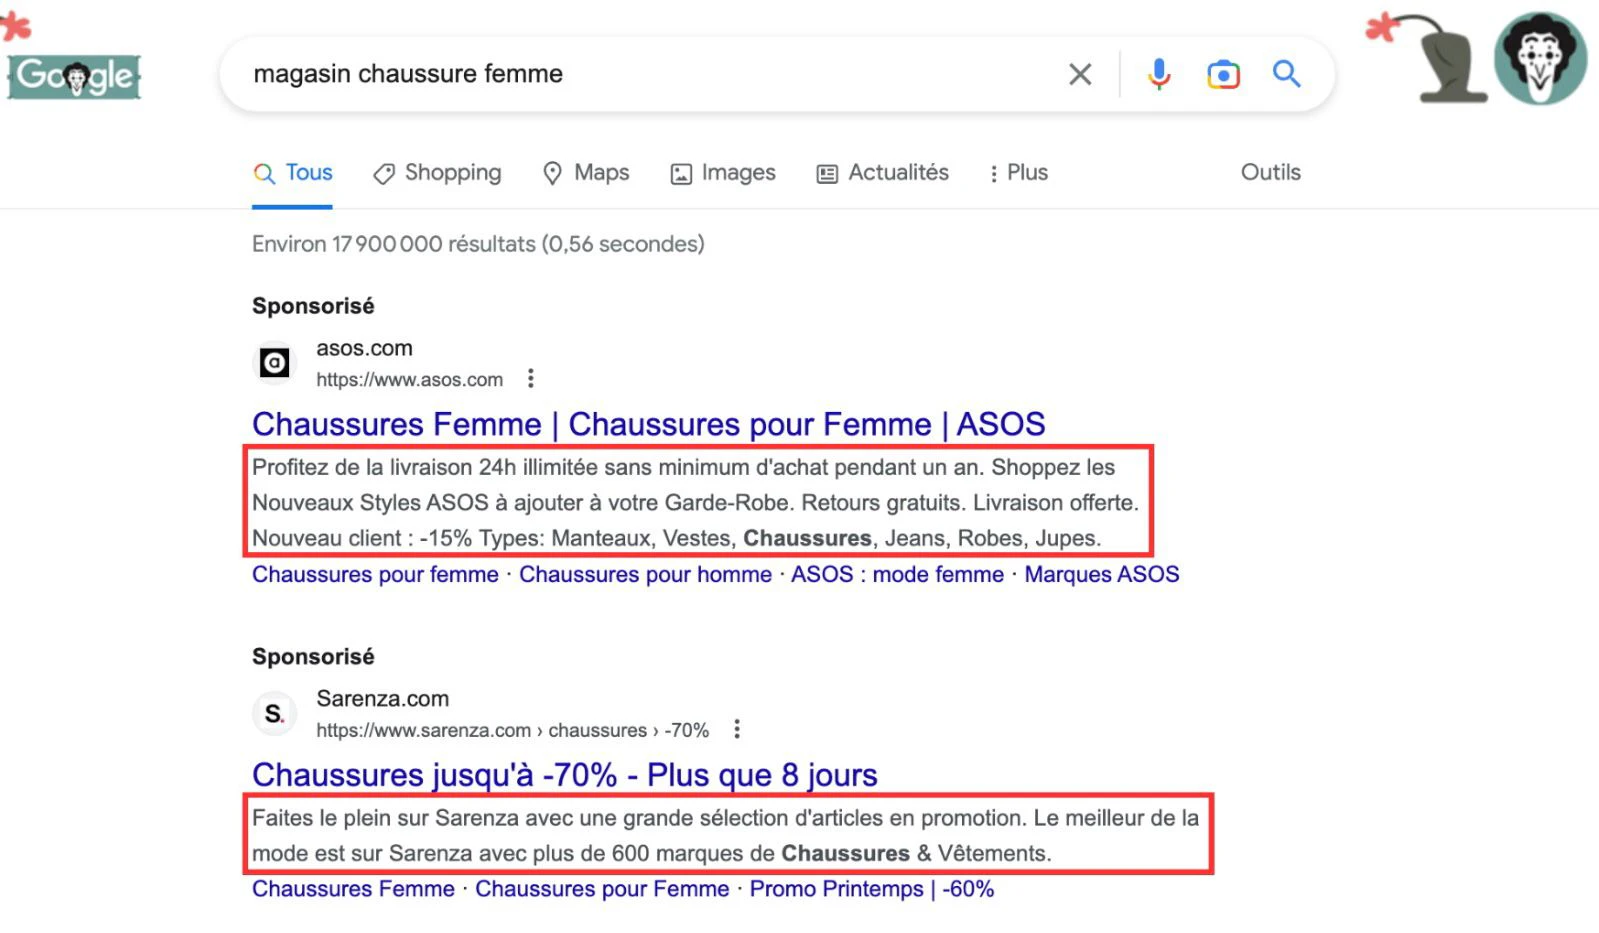Click the ASOS favicon logo
Image resolution: width=1599 pixels, height=933 pixels.
pyautogui.click(x=274, y=362)
